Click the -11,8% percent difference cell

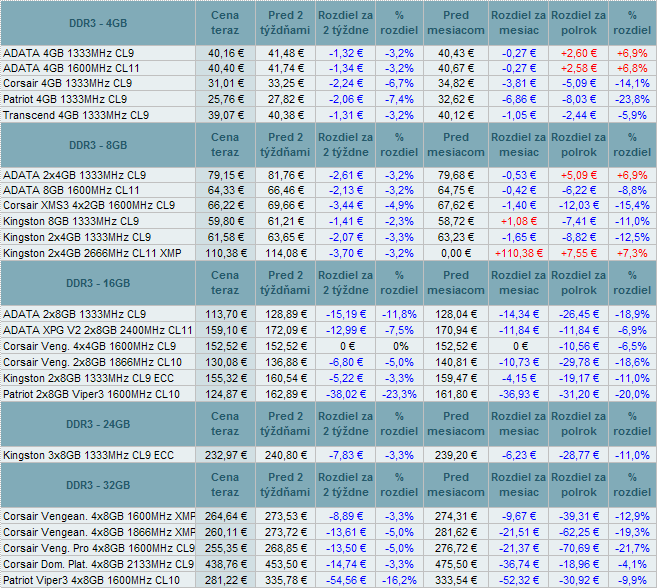coord(399,314)
